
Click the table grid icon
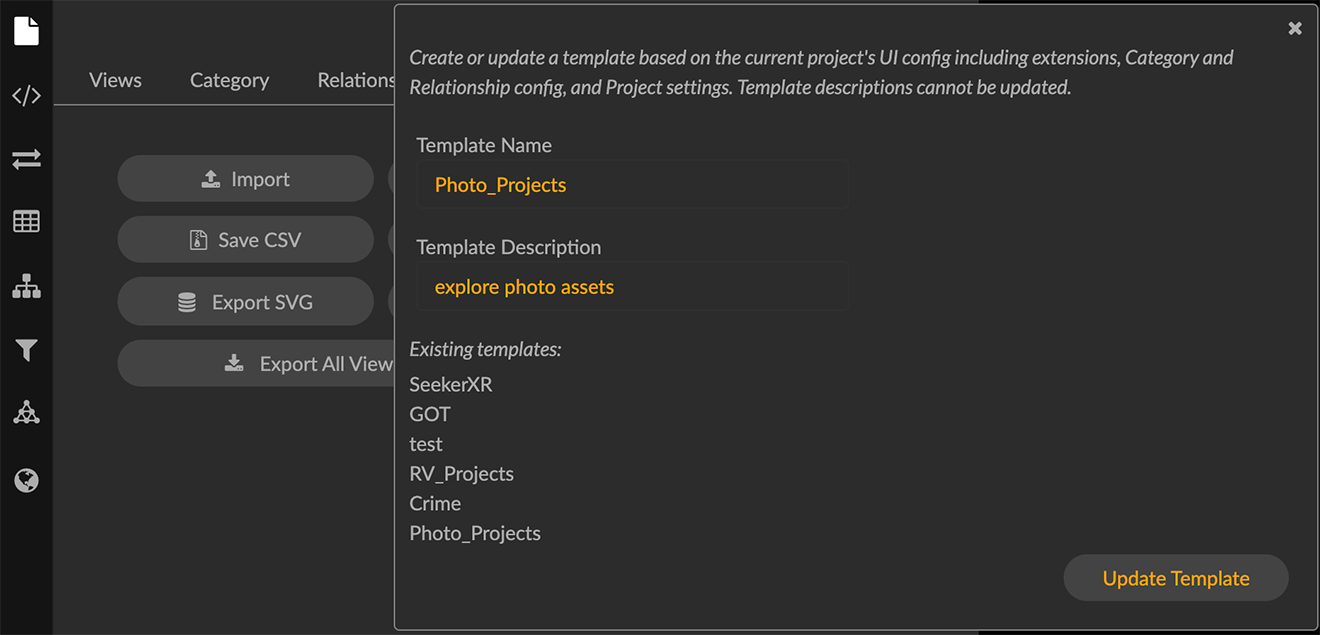point(25,221)
